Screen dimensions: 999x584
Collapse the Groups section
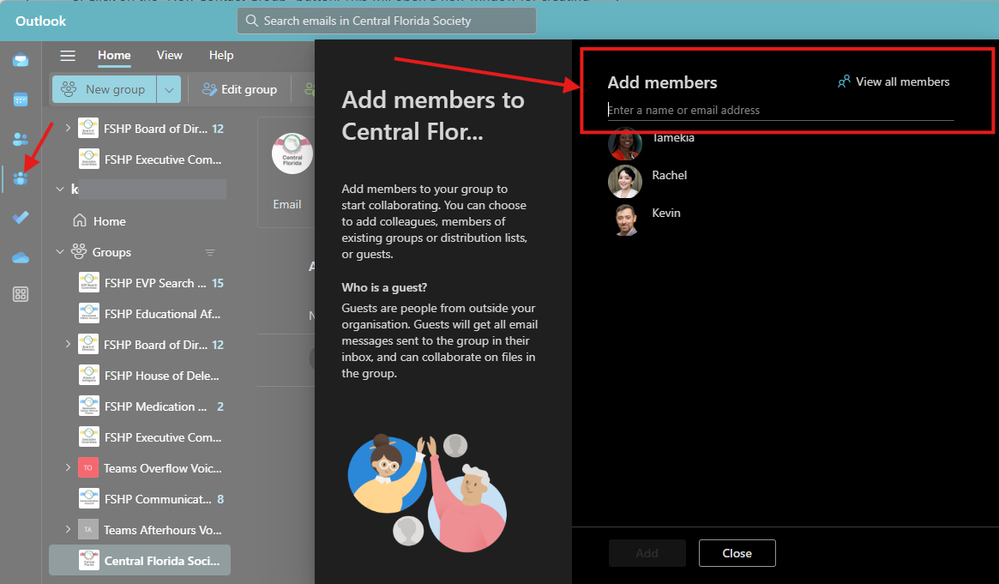(x=60, y=252)
